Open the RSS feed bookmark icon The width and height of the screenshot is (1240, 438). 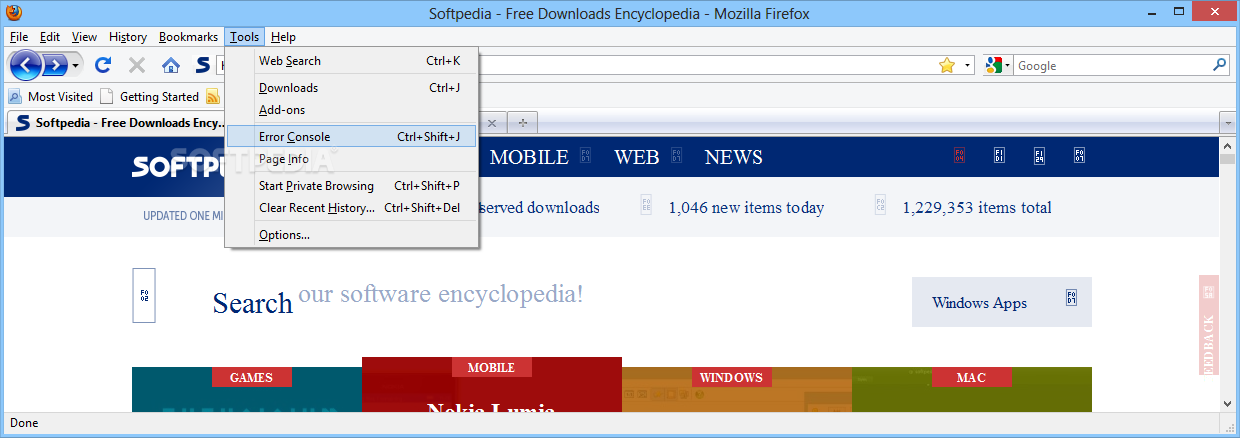[x=213, y=97]
